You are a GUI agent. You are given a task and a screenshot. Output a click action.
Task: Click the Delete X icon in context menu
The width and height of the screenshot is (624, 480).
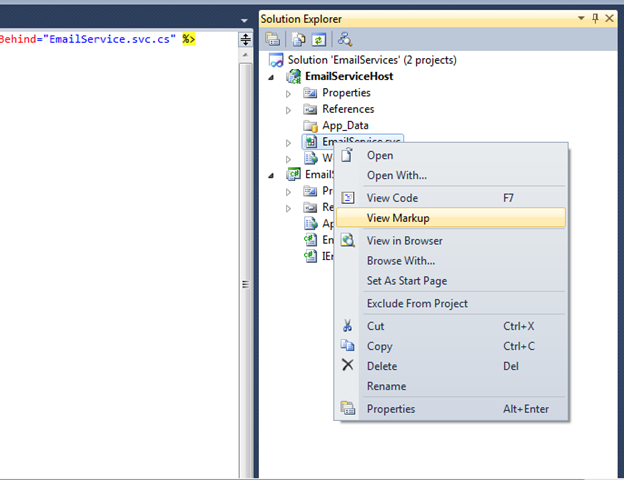347,365
